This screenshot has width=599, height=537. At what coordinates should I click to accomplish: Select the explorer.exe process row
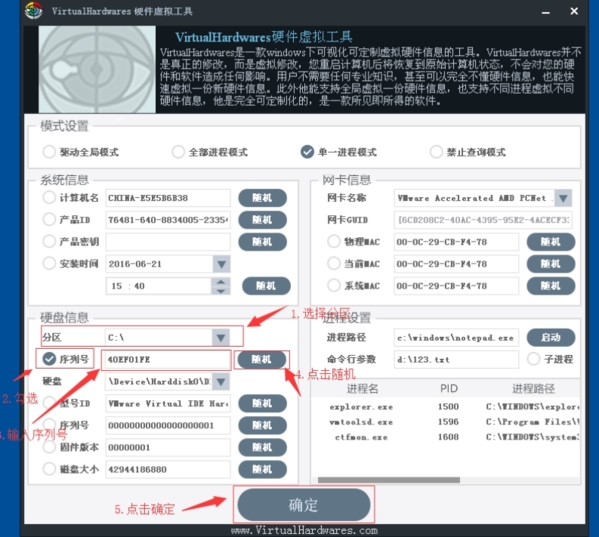pyautogui.click(x=446, y=407)
